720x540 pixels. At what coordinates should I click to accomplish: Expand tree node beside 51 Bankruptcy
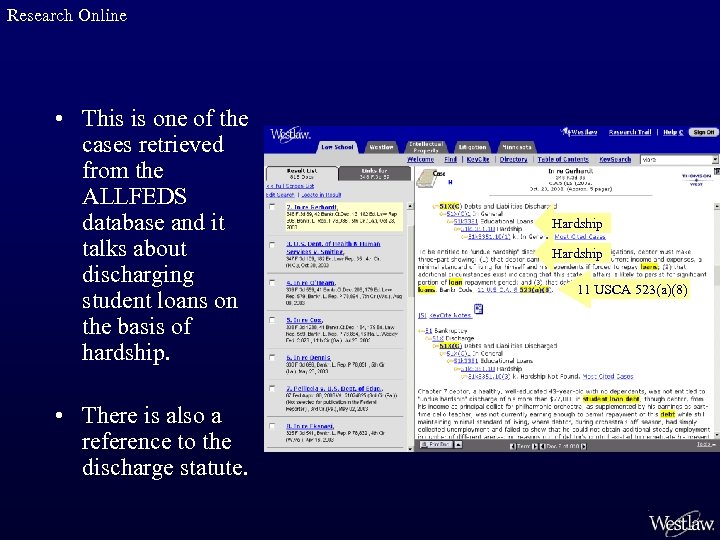[421, 331]
